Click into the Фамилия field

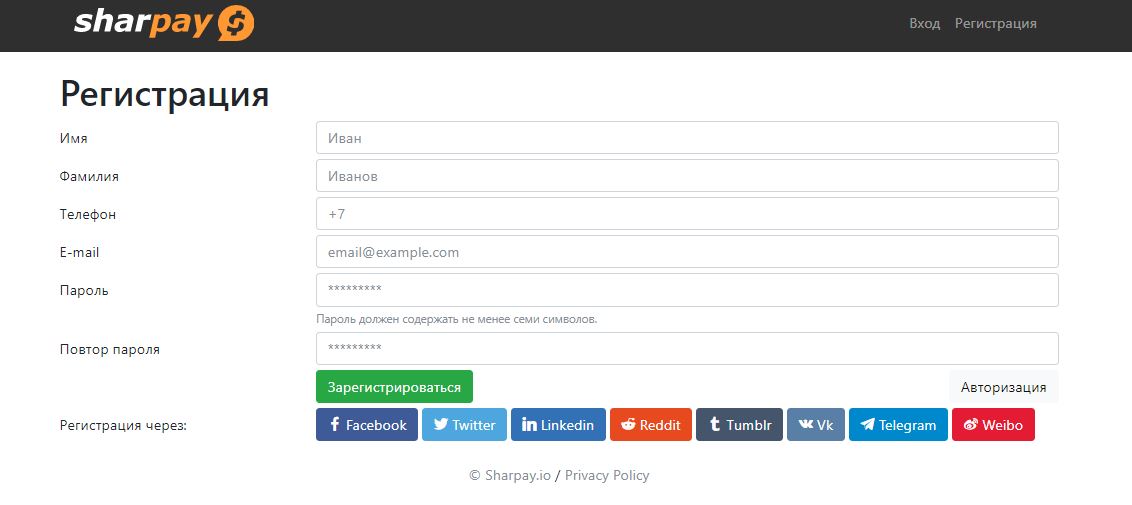point(687,176)
